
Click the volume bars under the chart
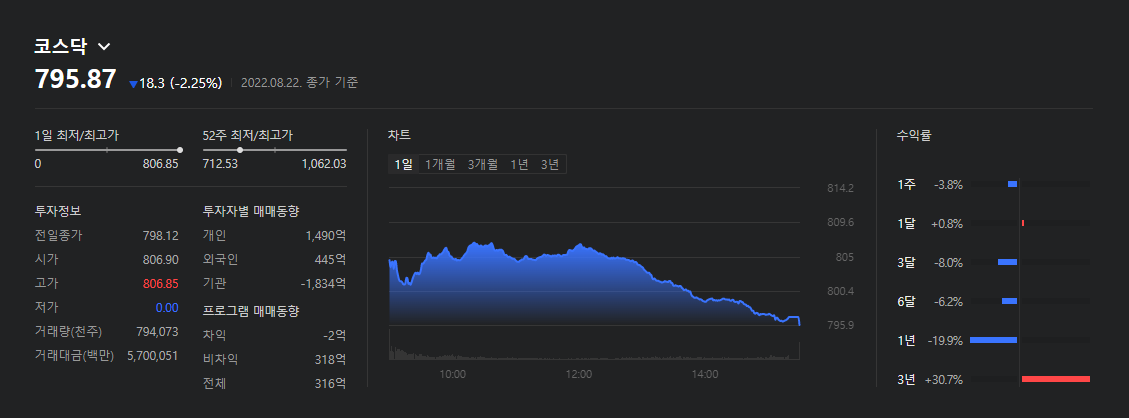[594, 352]
